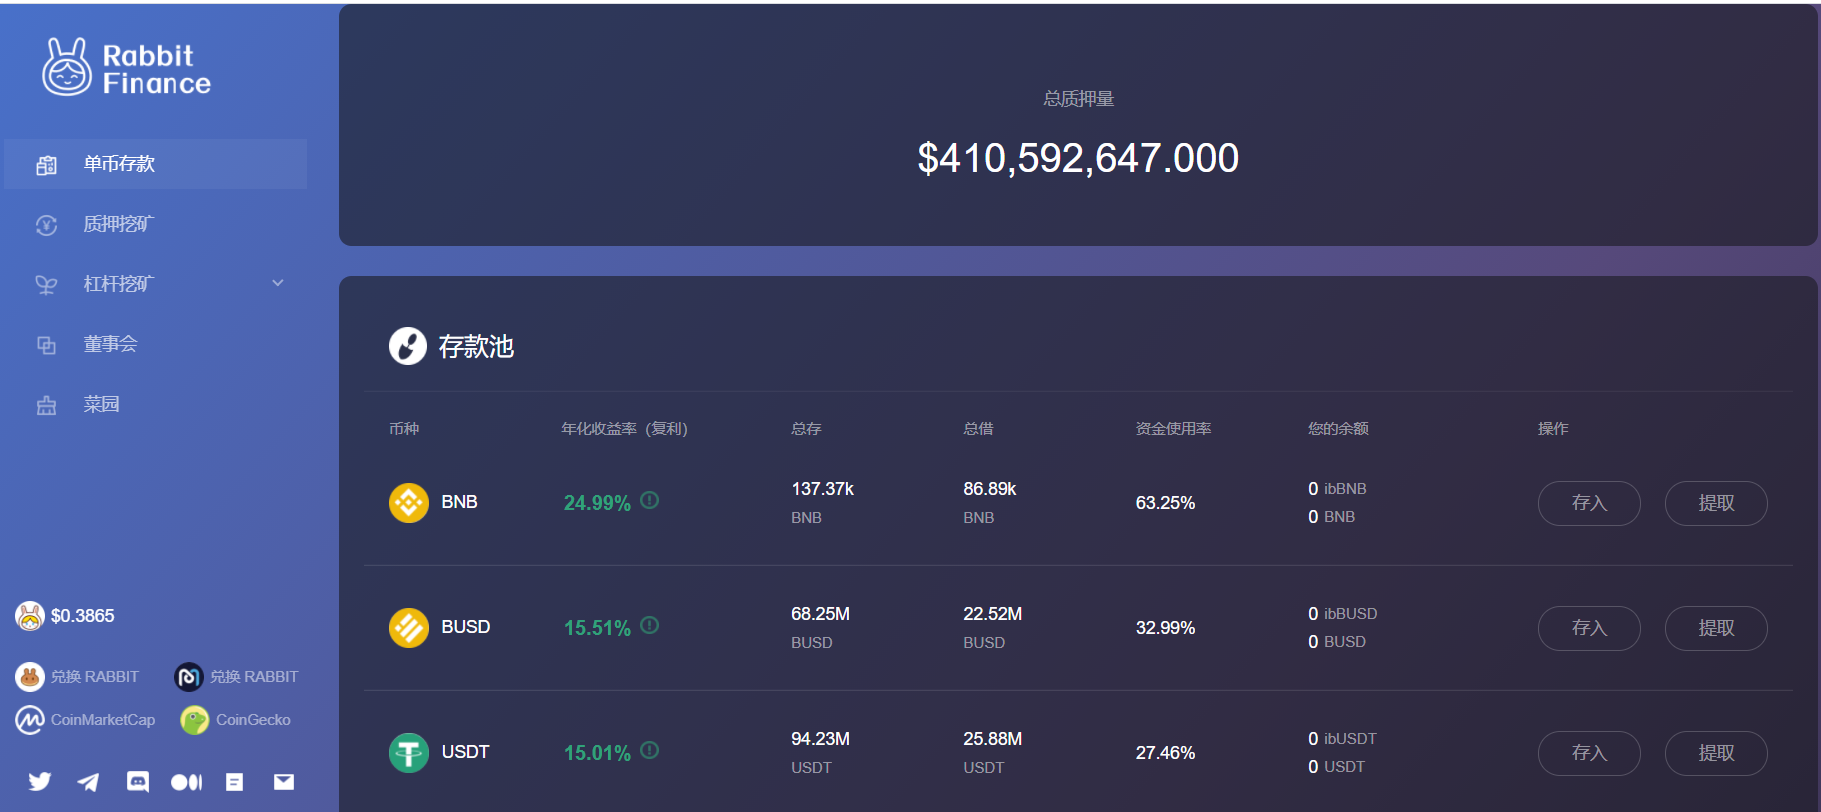Click the 您的余额 column header
The height and width of the screenshot is (812, 1821).
(1338, 428)
